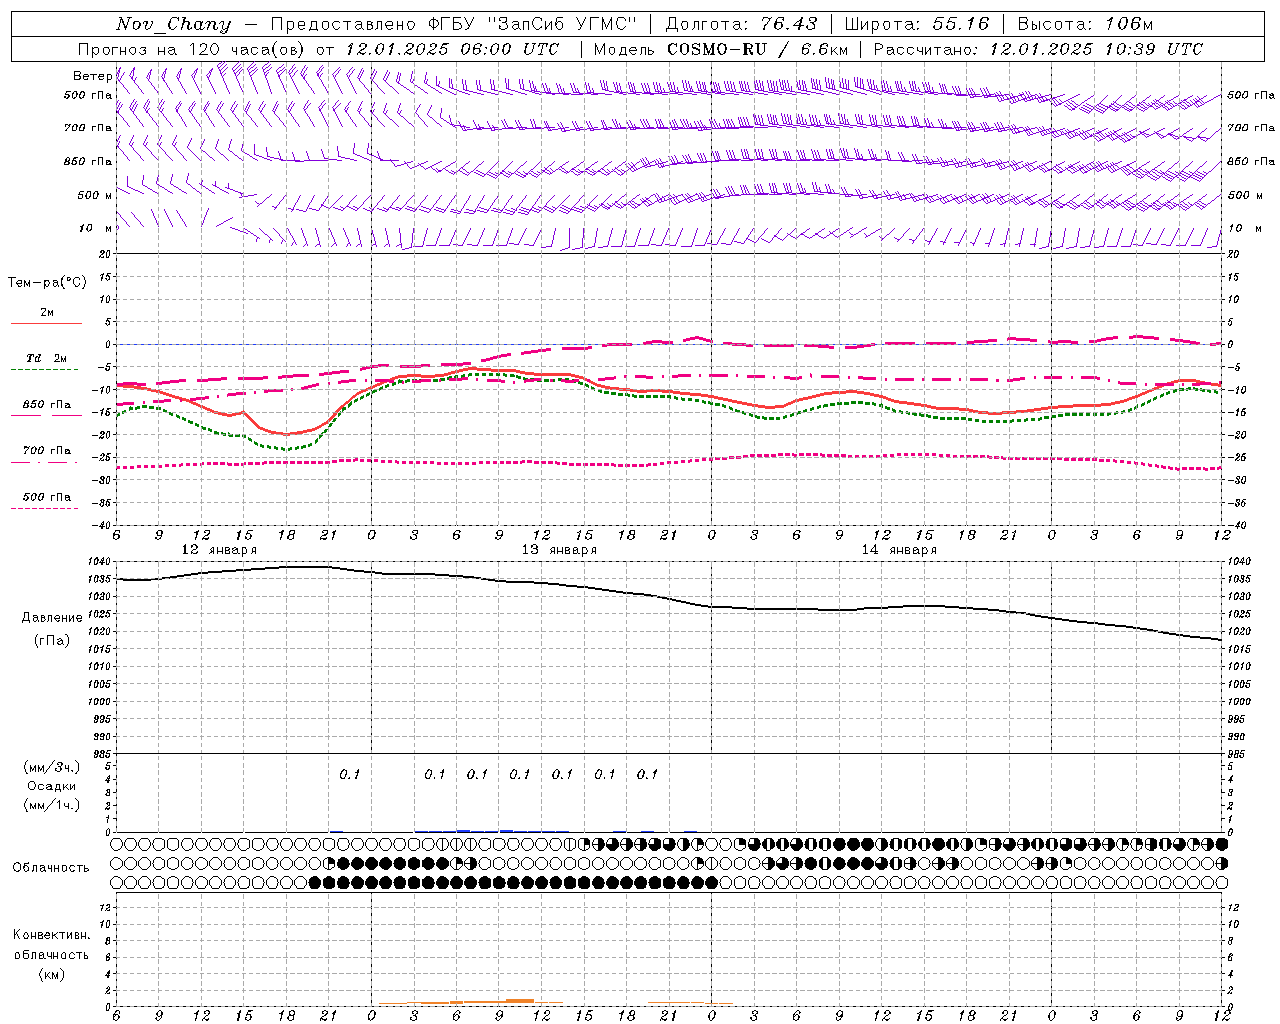Select the 700 гПа temperature legend label
Viewport: 1280px width, 1024px height.
(x=47, y=451)
